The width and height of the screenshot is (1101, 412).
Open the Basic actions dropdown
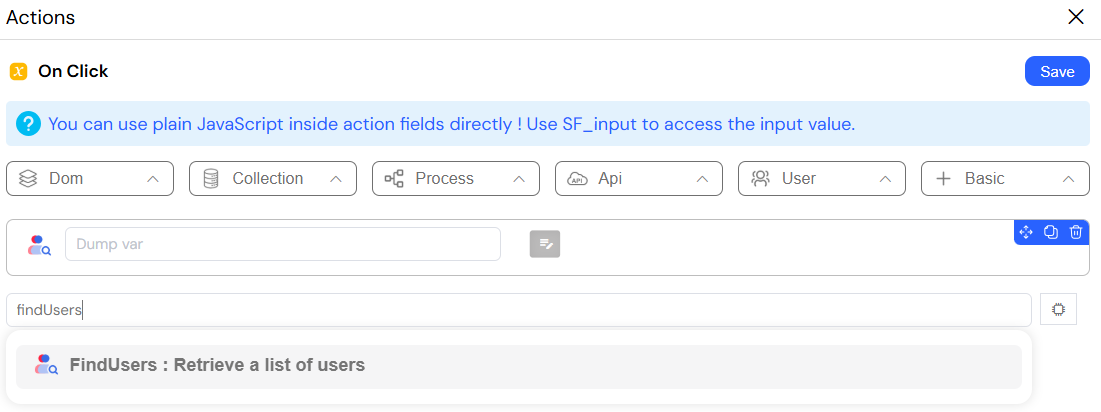click(x=1005, y=179)
